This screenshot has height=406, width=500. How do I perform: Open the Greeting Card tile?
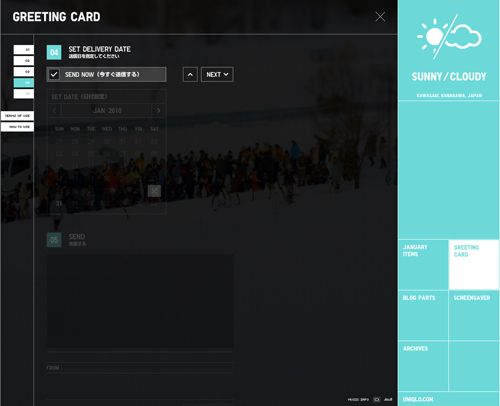(x=474, y=265)
